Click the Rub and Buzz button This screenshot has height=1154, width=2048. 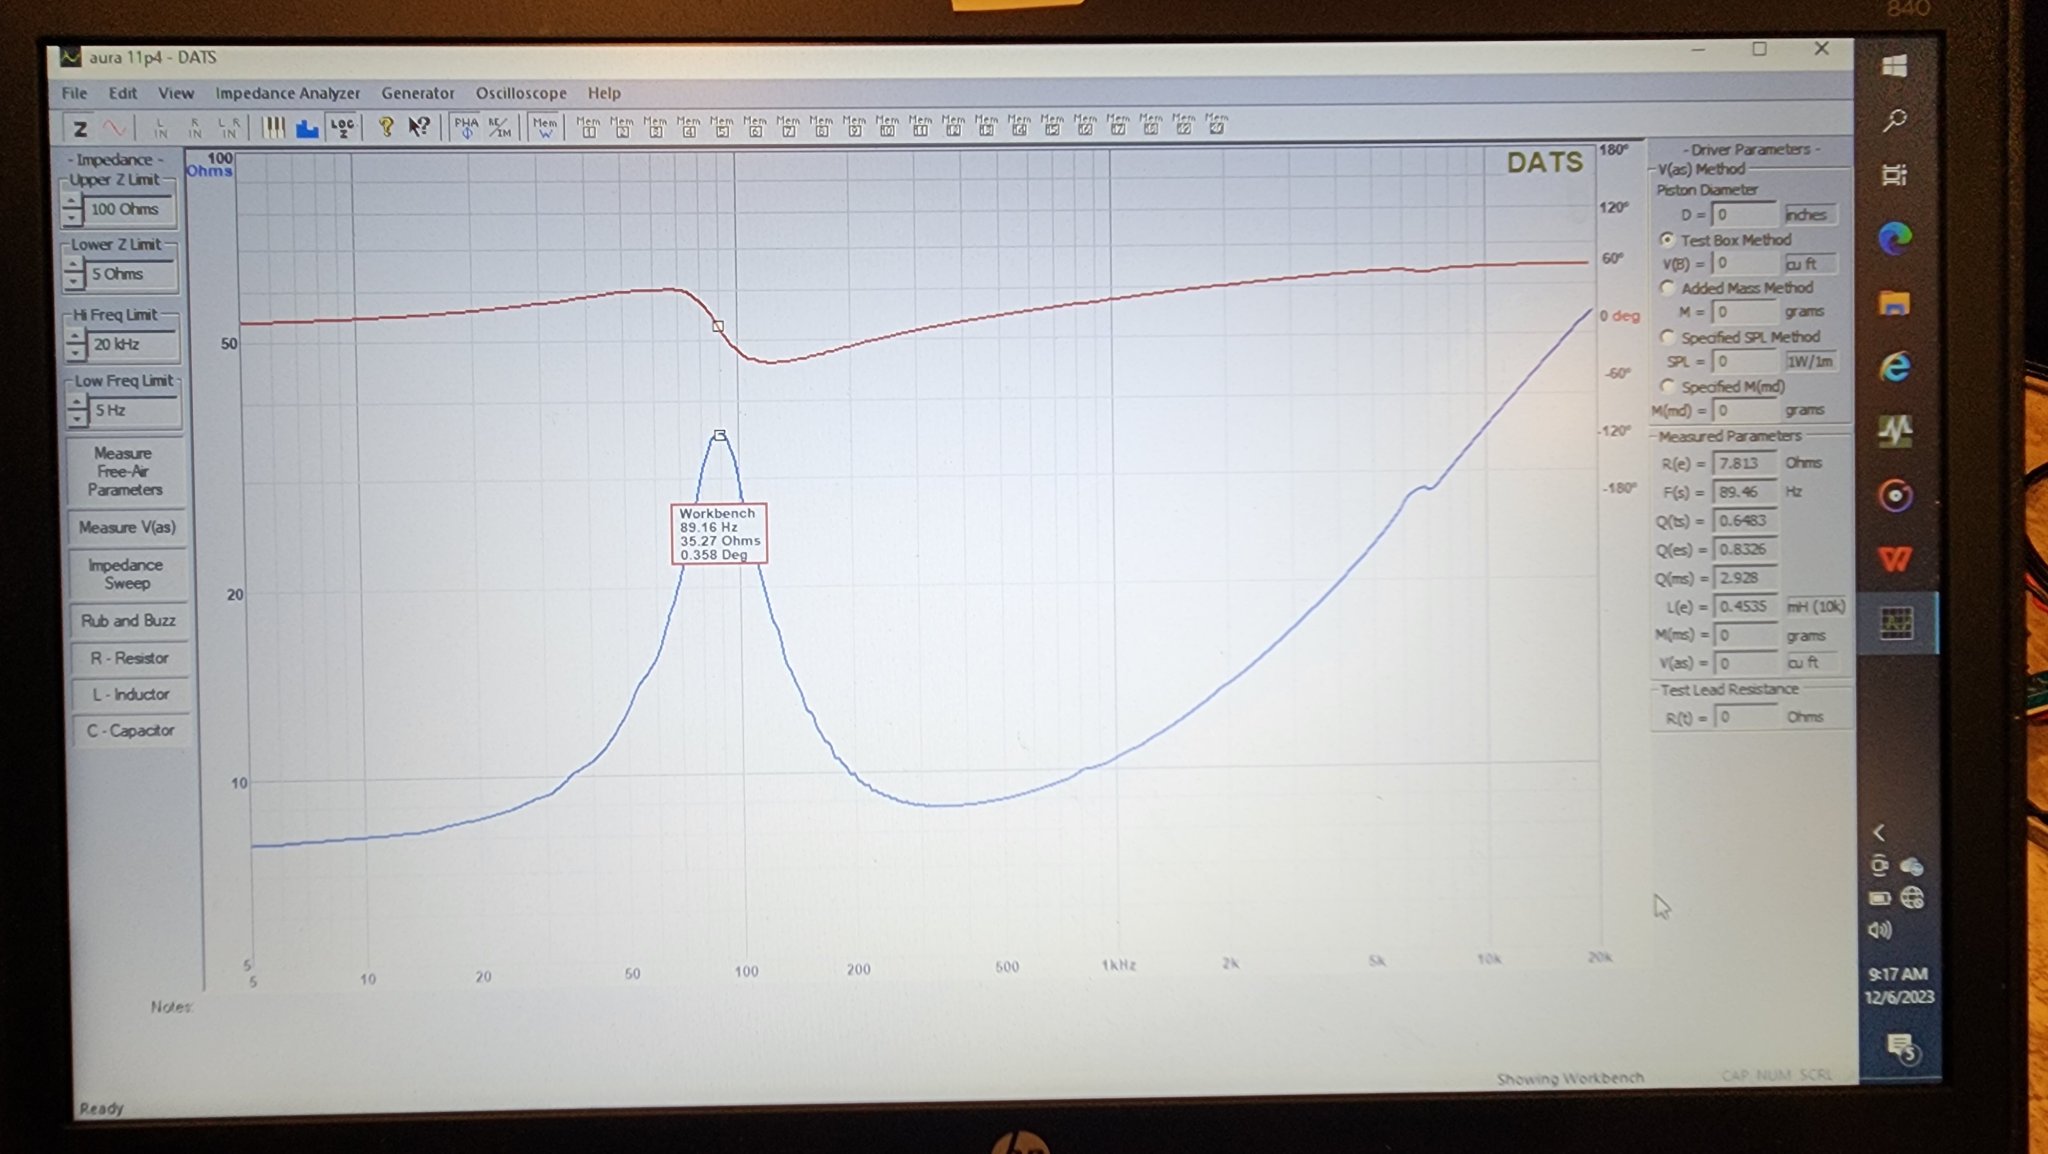pyautogui.click(x=128, y=621)
